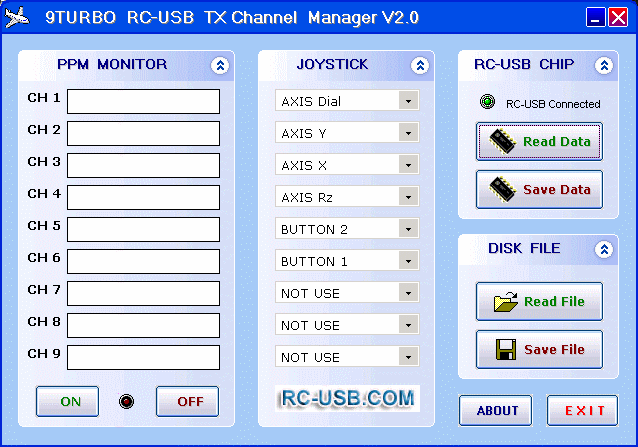
Task: Open the AXIS X dropdown
Action: click(x=408, y=165)
